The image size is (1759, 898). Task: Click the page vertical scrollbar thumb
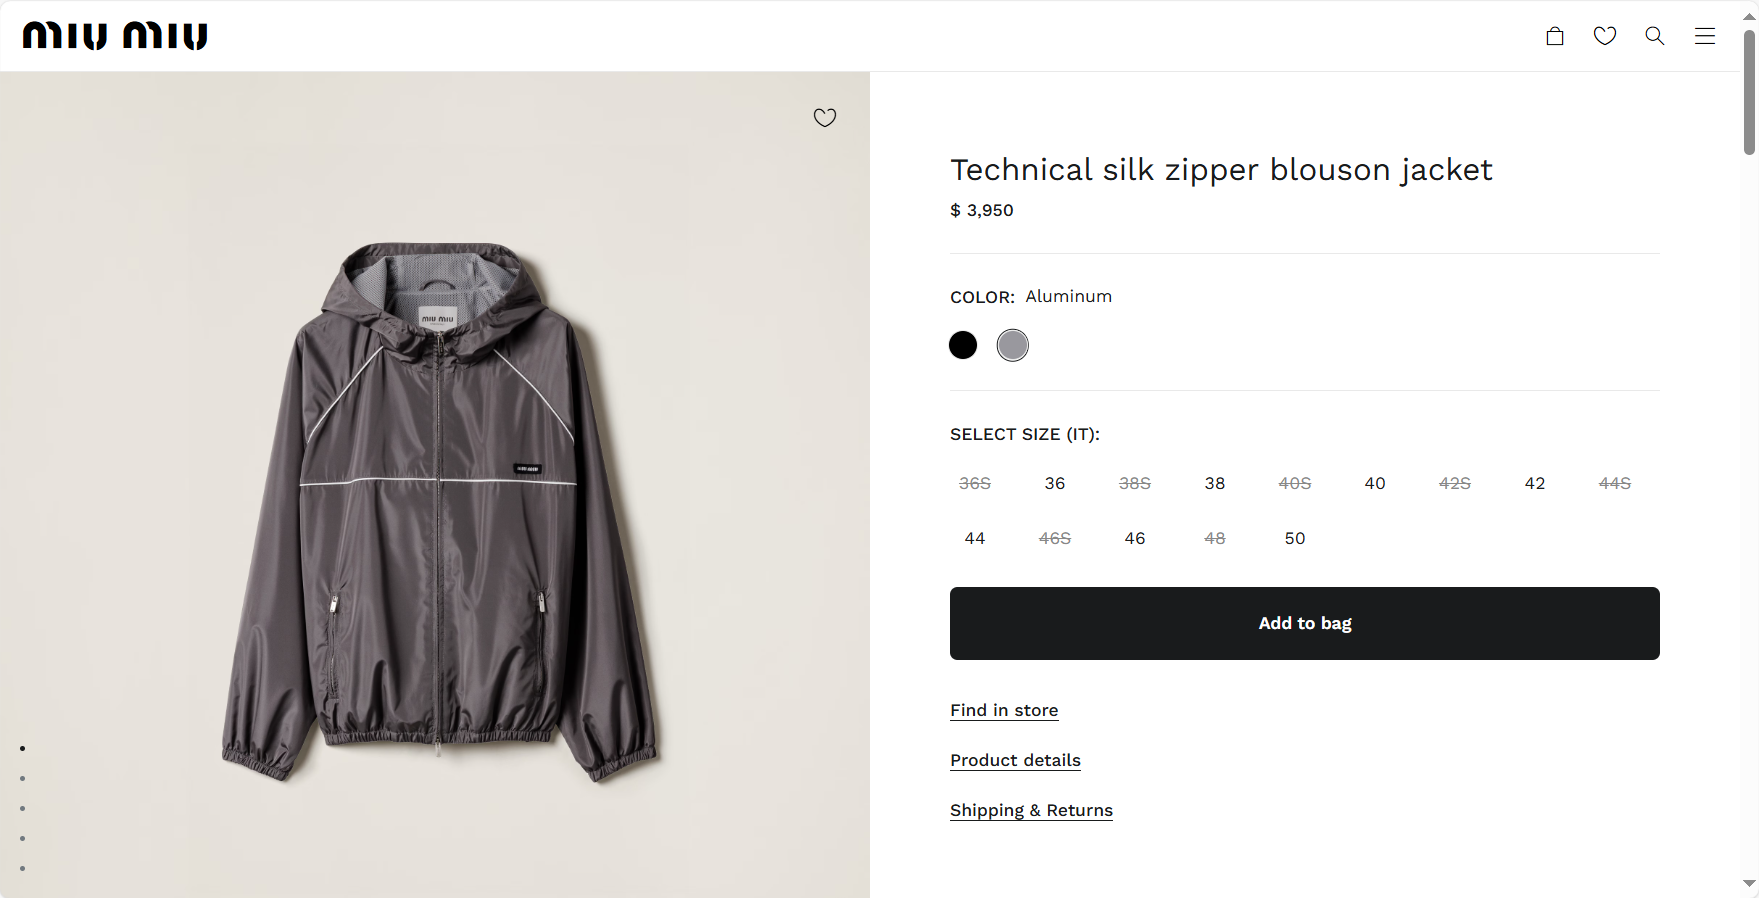click(1749, 92)
